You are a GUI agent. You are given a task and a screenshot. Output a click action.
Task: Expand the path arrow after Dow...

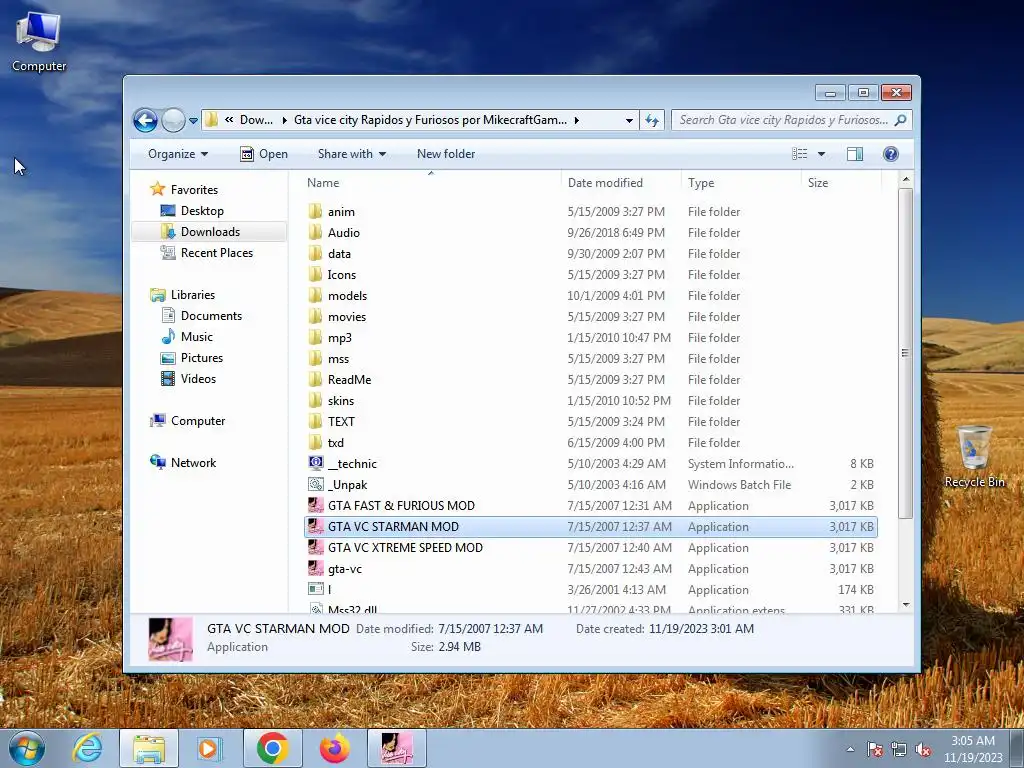coord(284,120)
